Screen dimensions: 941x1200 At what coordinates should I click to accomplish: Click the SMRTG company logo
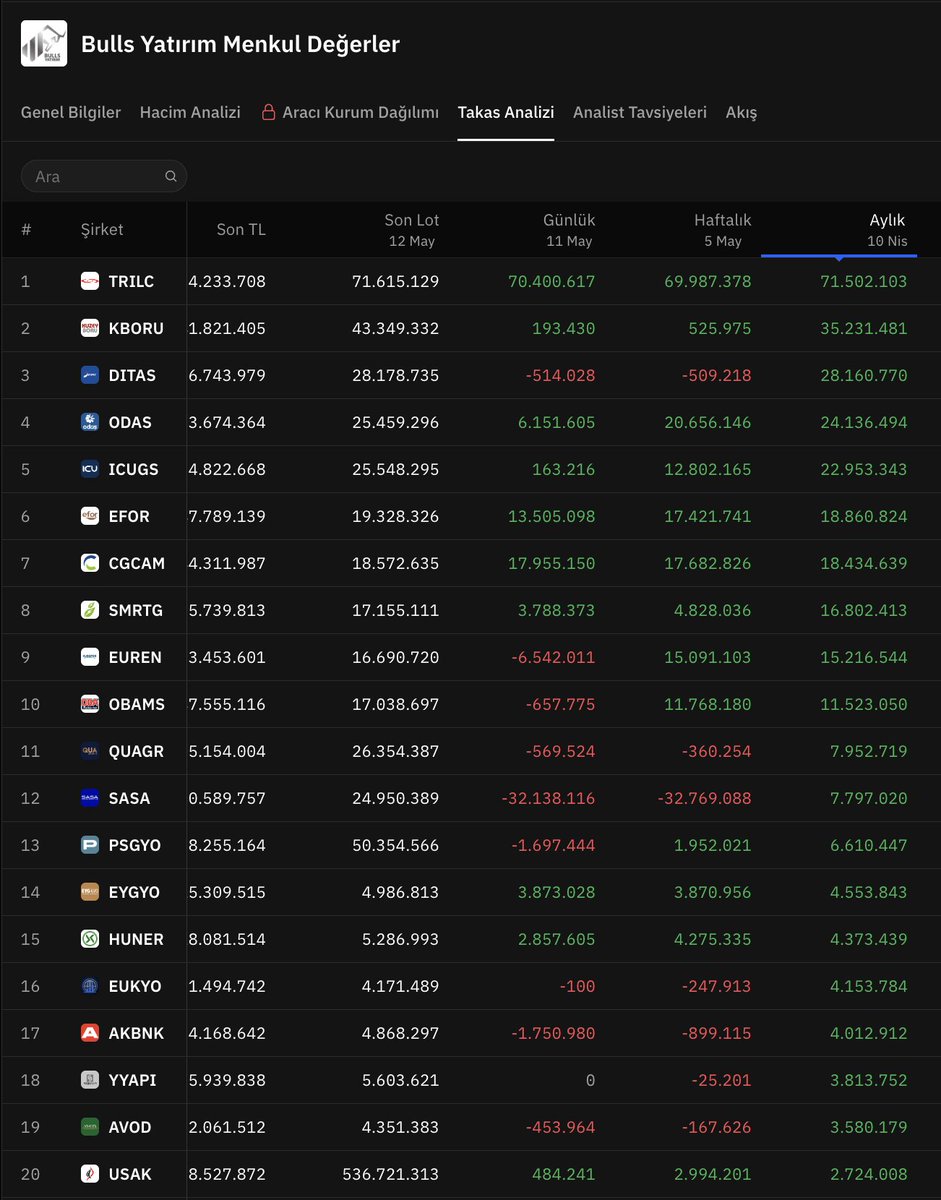(90, 610)
